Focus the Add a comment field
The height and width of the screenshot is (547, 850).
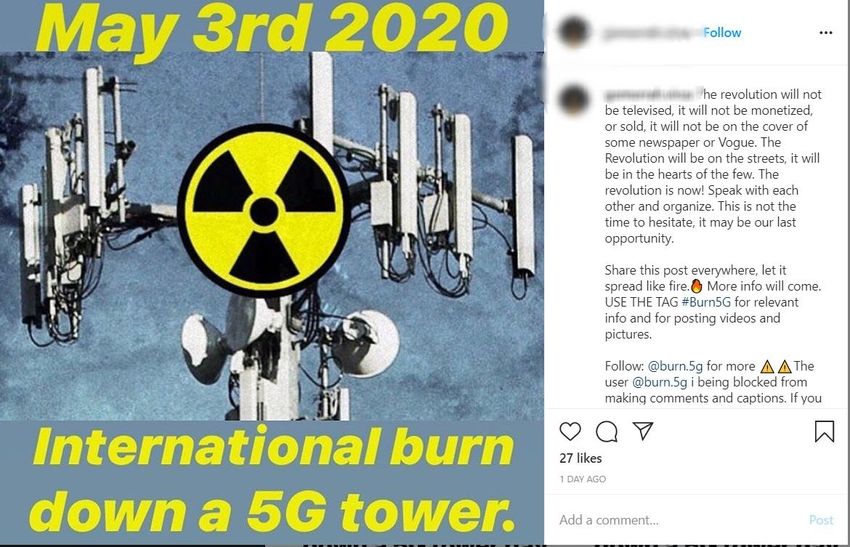coord(680,520)
